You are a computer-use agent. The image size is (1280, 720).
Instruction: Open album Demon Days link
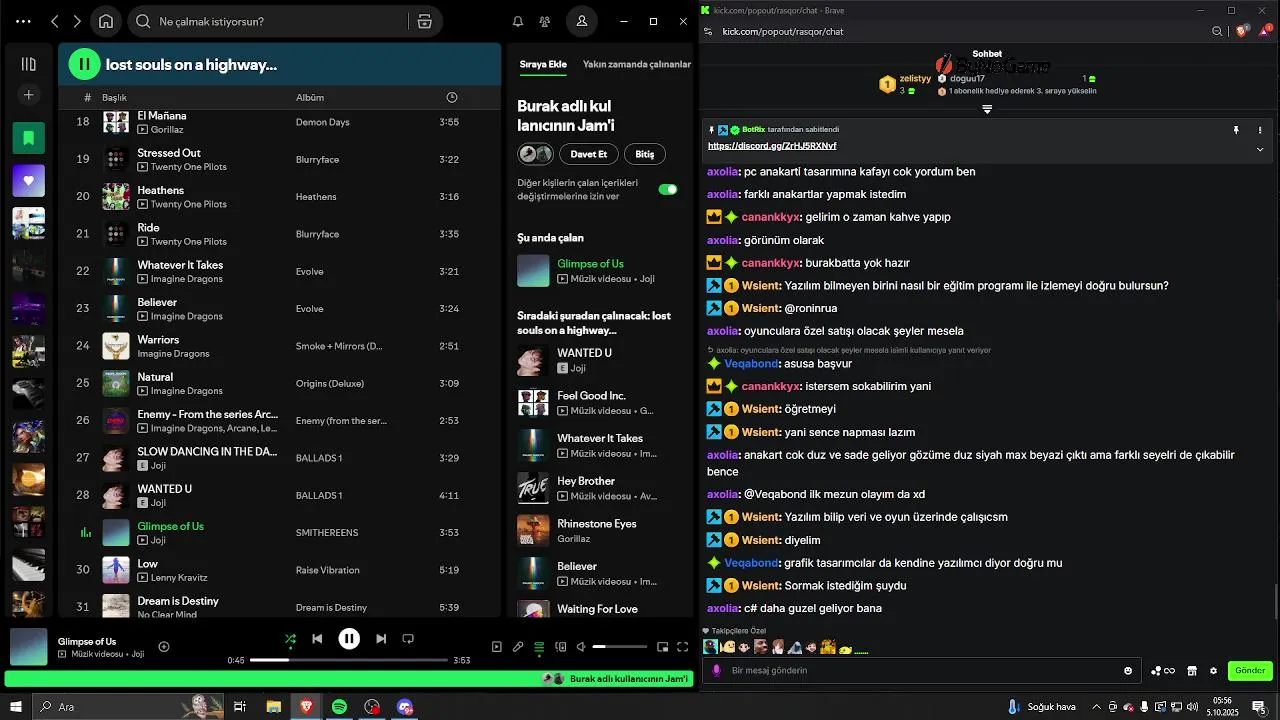324,122
